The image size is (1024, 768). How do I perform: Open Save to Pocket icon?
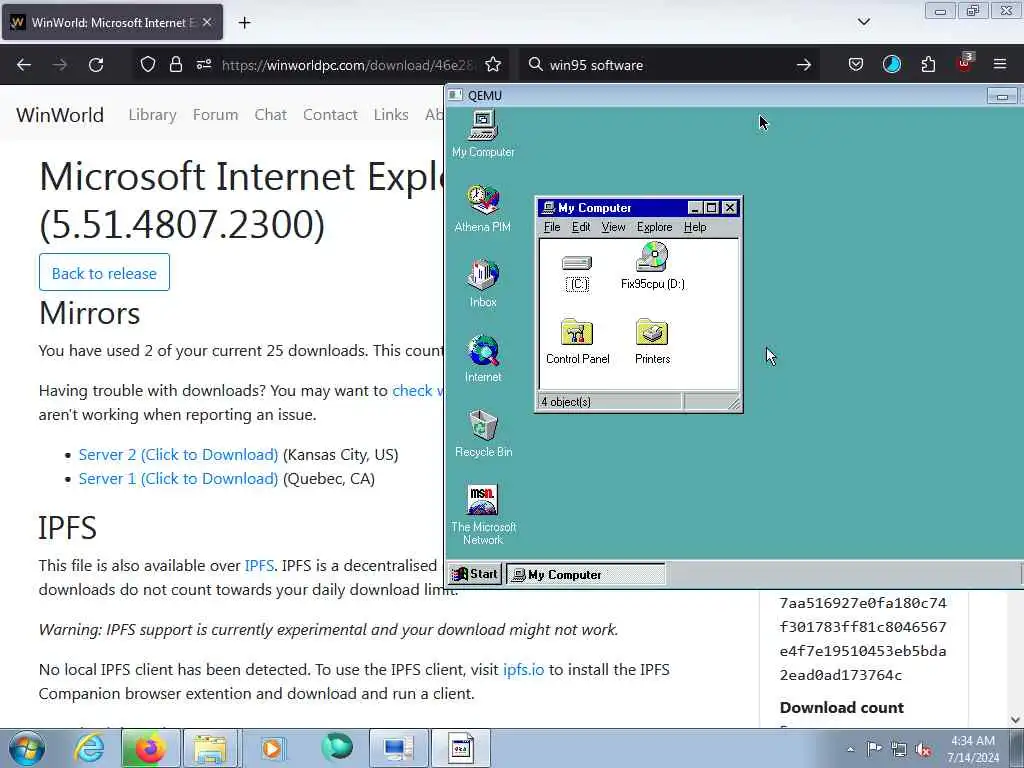[x=856, y=65]
